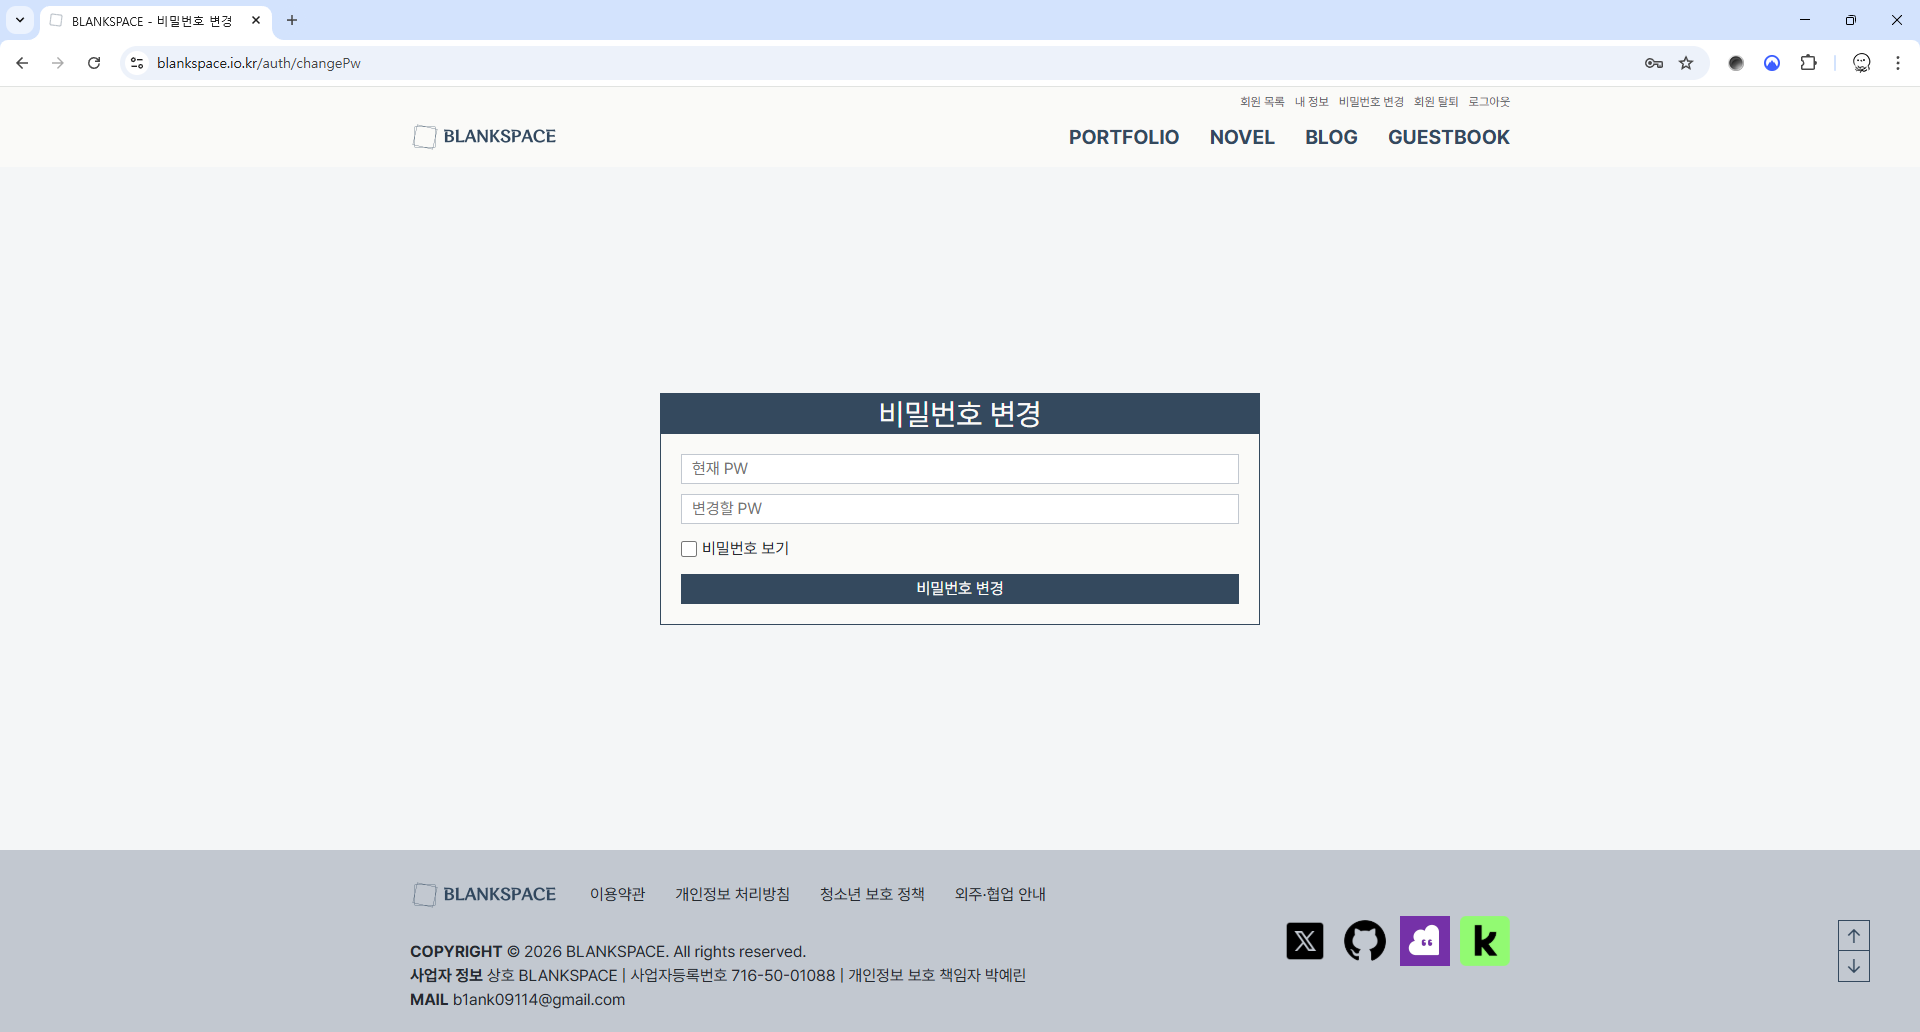Bookmark this page with star icon

tap(1686, 63)
